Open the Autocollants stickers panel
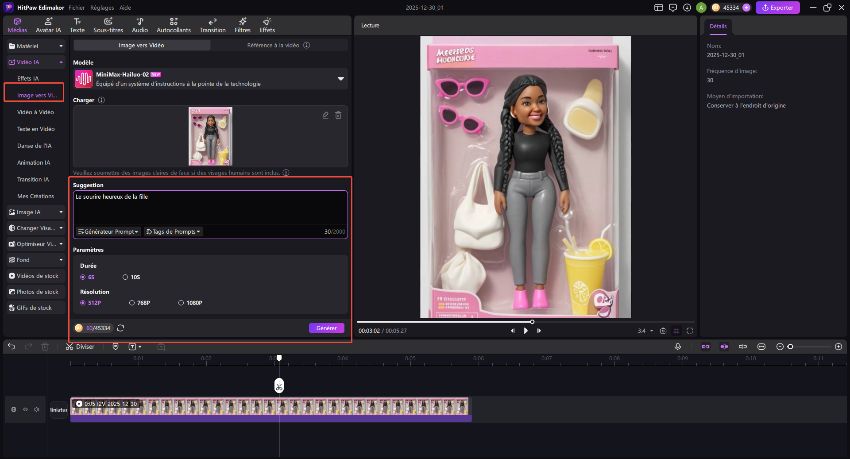This screenshot has width=850, height=459. tap(176, 24)
